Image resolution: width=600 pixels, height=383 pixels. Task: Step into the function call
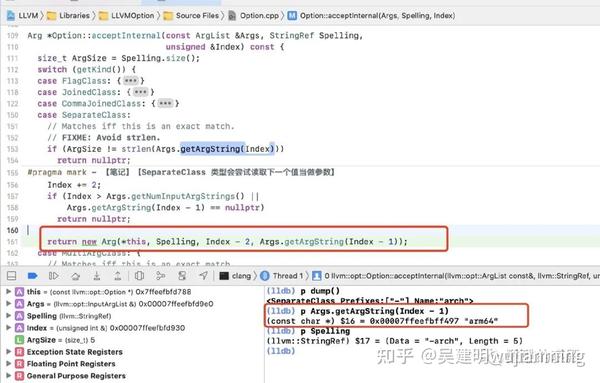point(97,275)
